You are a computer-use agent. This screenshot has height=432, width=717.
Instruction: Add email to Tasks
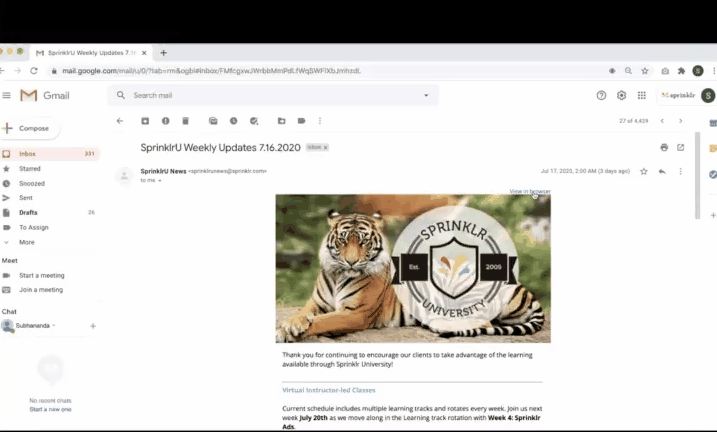254,121
